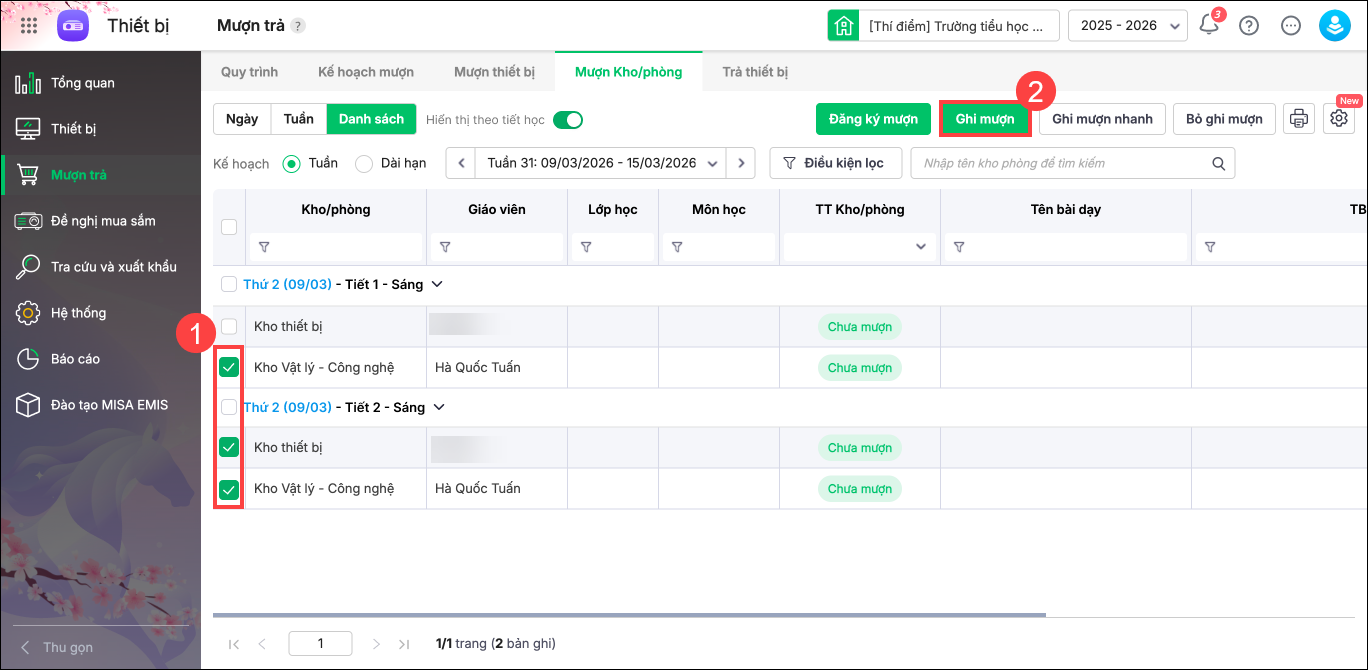
Task: Go to previous week arrow
Action: point(461,163)
